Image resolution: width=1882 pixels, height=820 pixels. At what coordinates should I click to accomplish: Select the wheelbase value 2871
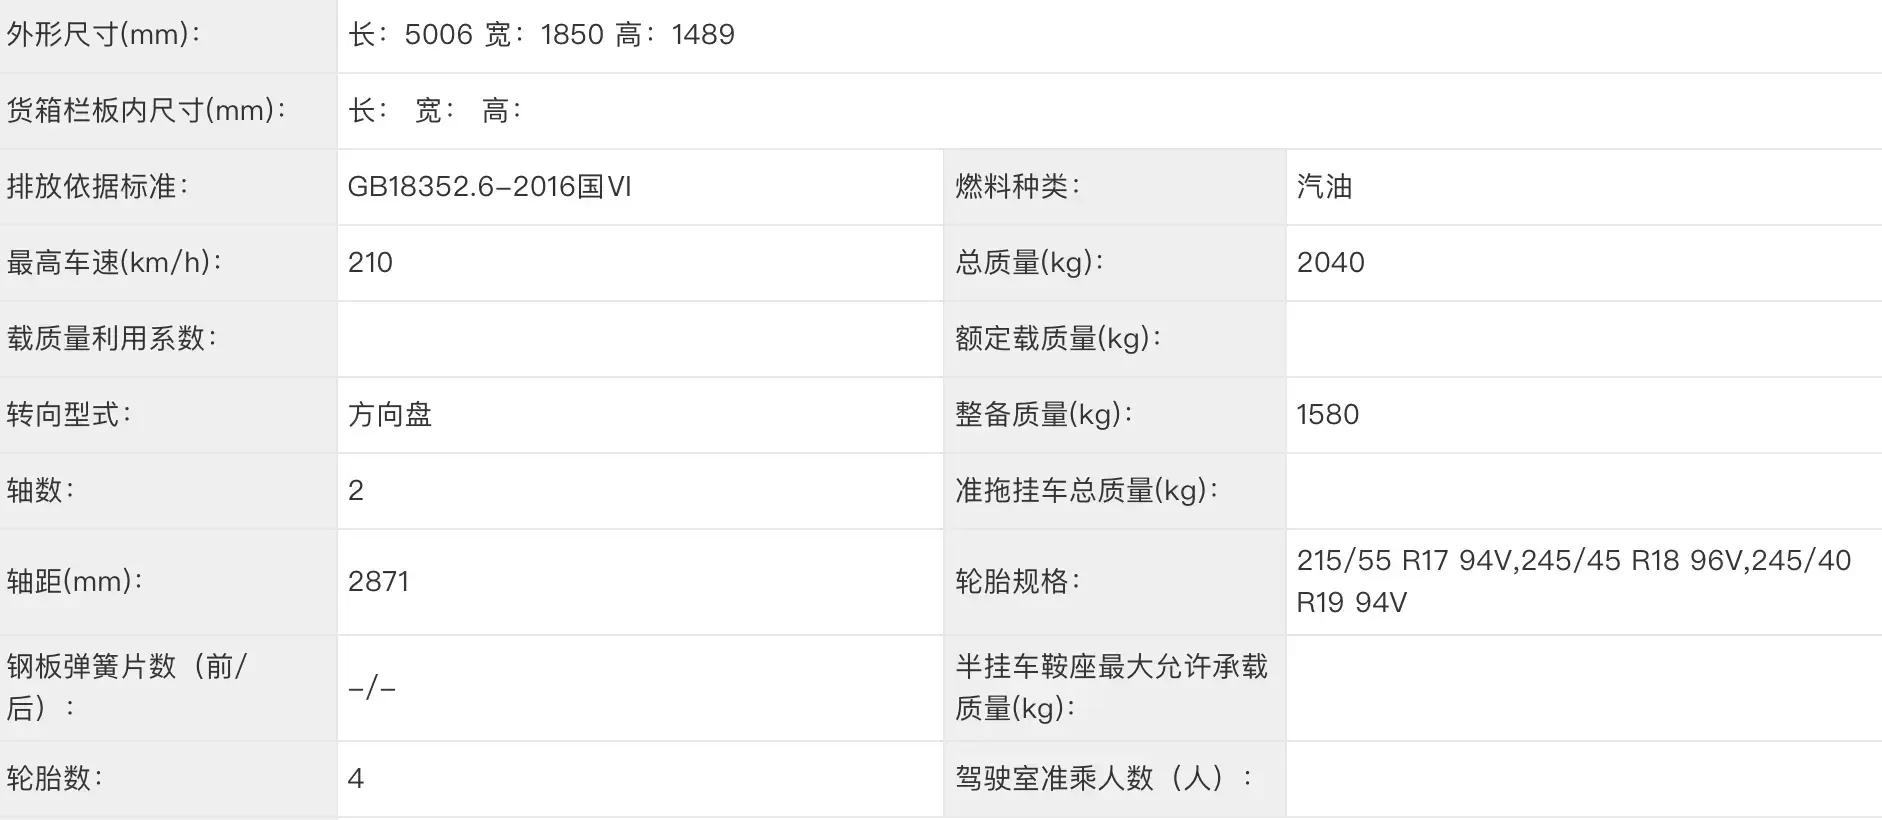click(378, 582)
